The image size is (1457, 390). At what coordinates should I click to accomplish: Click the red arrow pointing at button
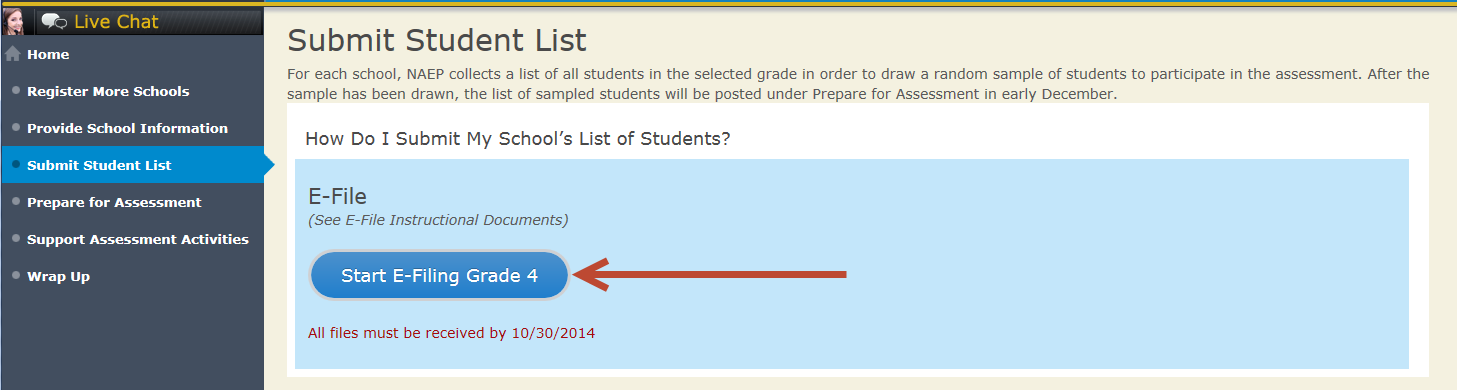point(710,275)
